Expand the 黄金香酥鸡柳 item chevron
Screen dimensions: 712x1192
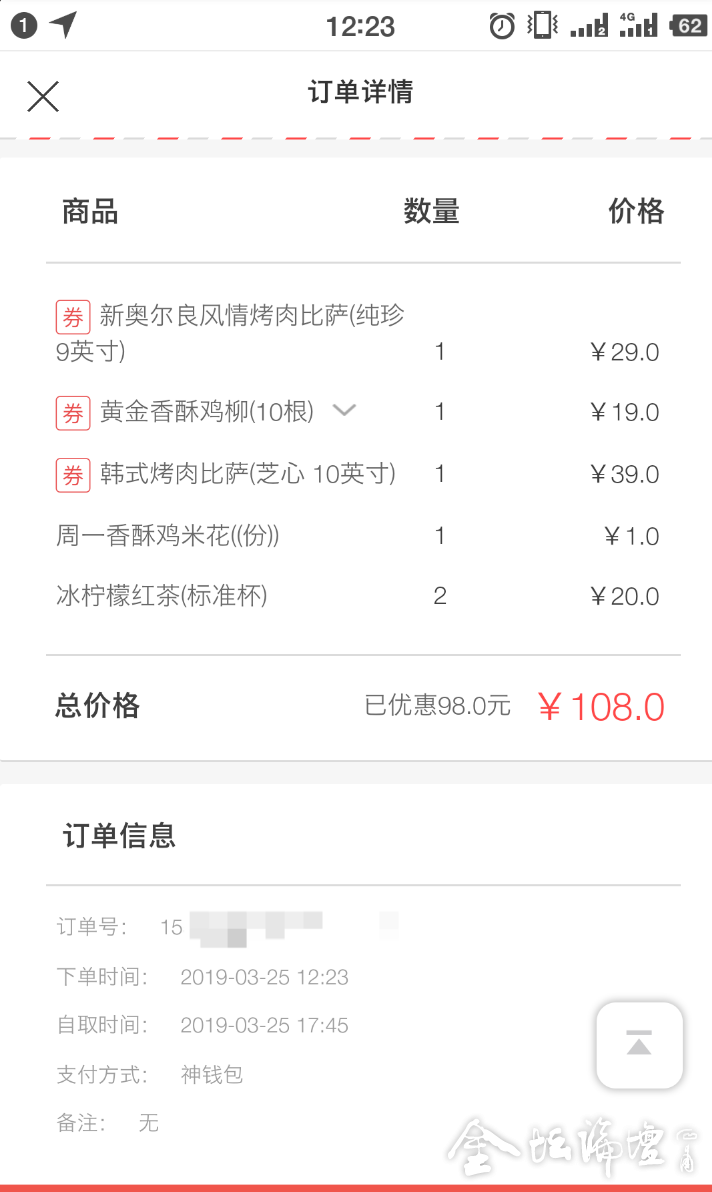344,410
